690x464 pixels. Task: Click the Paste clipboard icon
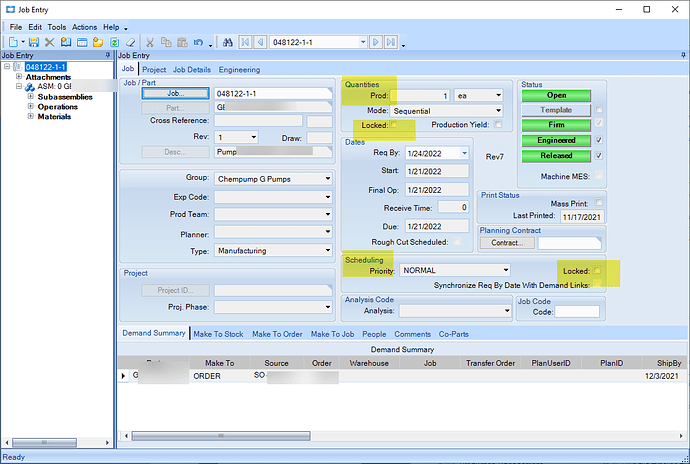tap(182, 42)
